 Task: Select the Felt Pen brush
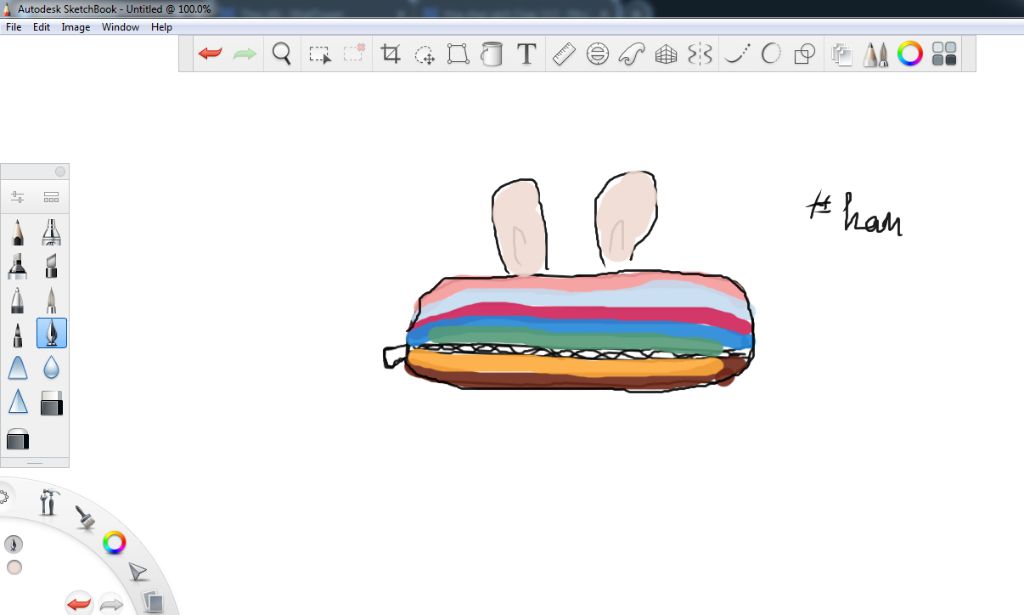[18, 334]
